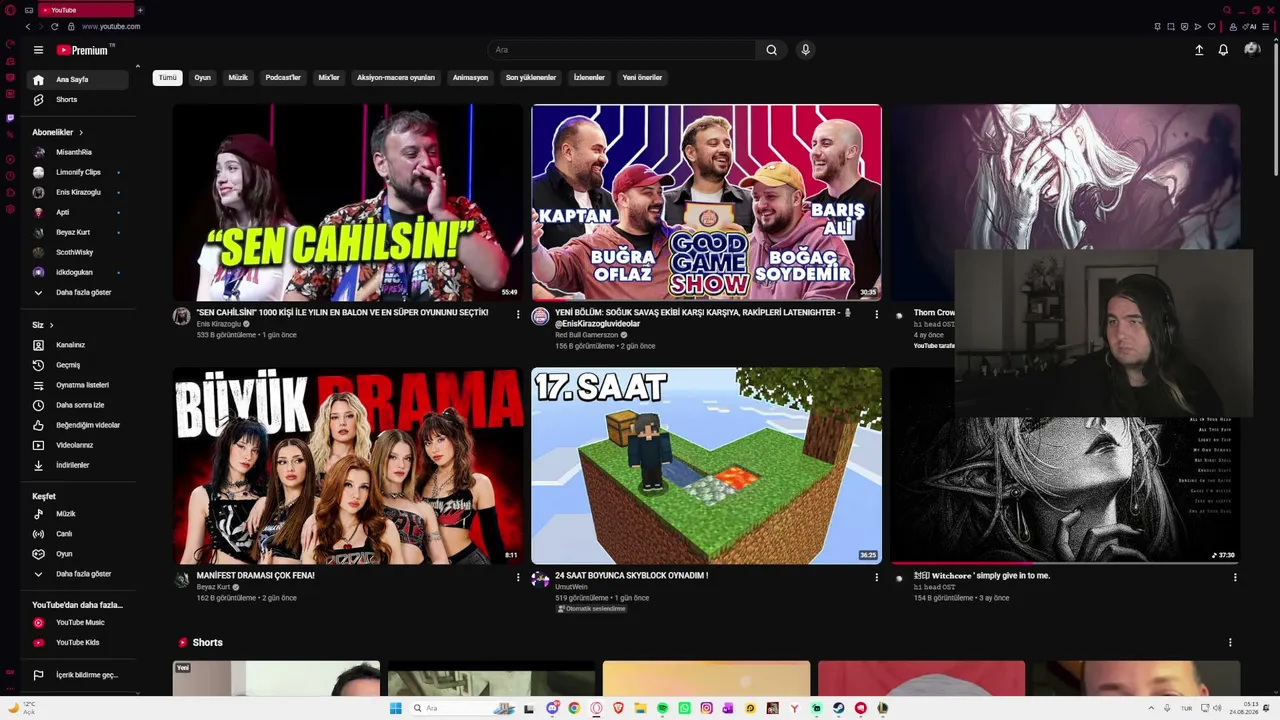
Task: Open the Opera AI assistant icon
Action: click(x=1250, y=27)
